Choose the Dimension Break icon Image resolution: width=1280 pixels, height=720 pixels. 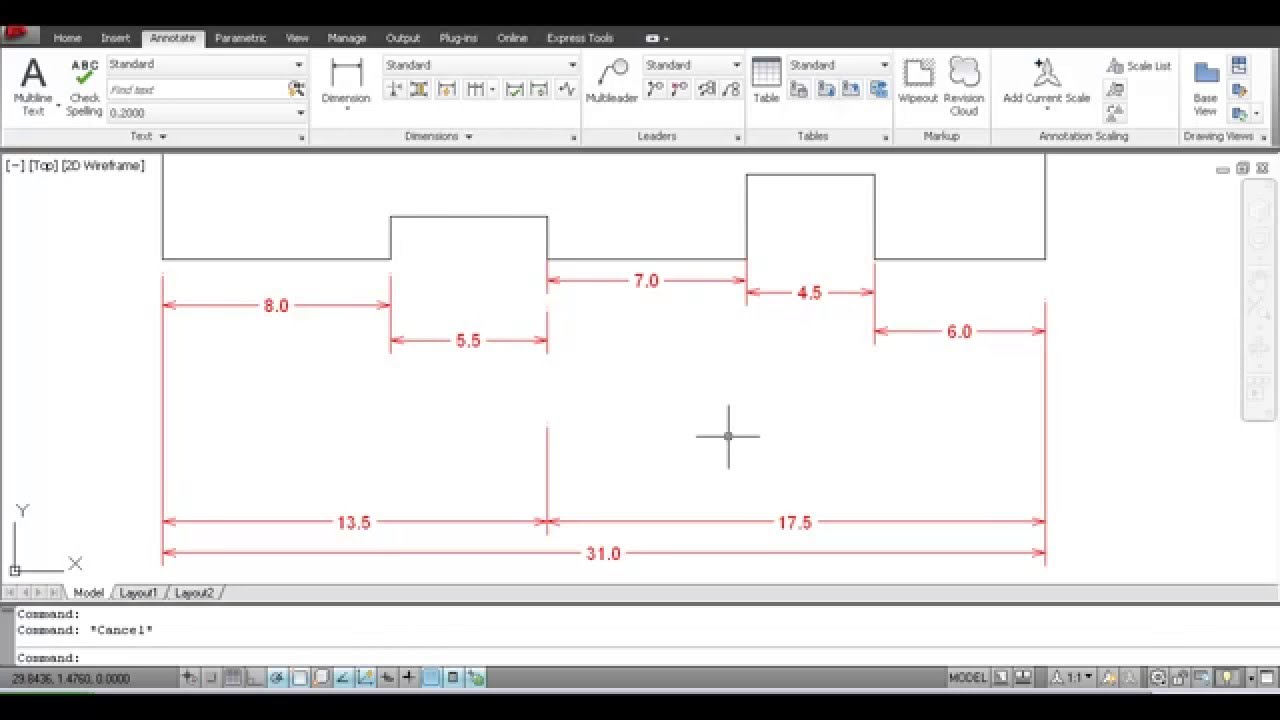394,89
